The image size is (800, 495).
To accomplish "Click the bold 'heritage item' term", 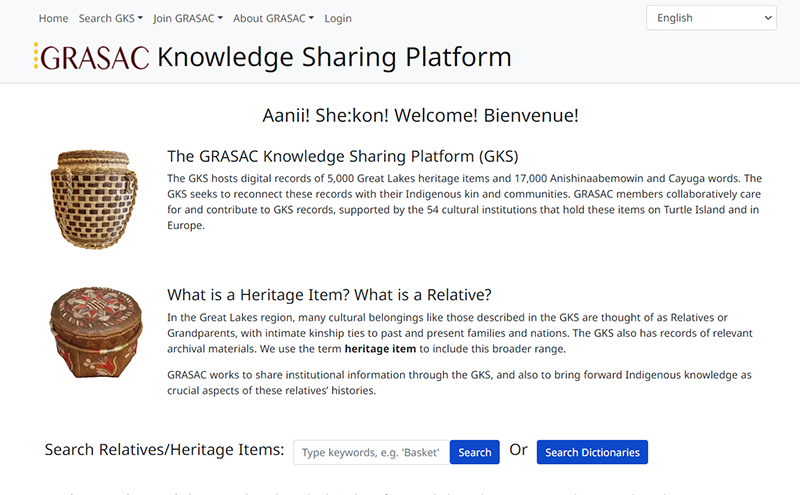I will click(x=380, y=349).
